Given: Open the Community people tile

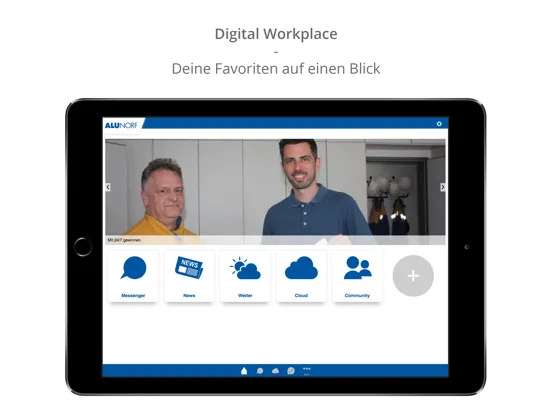Looking at the screenshot, I should tap(357, 276).
